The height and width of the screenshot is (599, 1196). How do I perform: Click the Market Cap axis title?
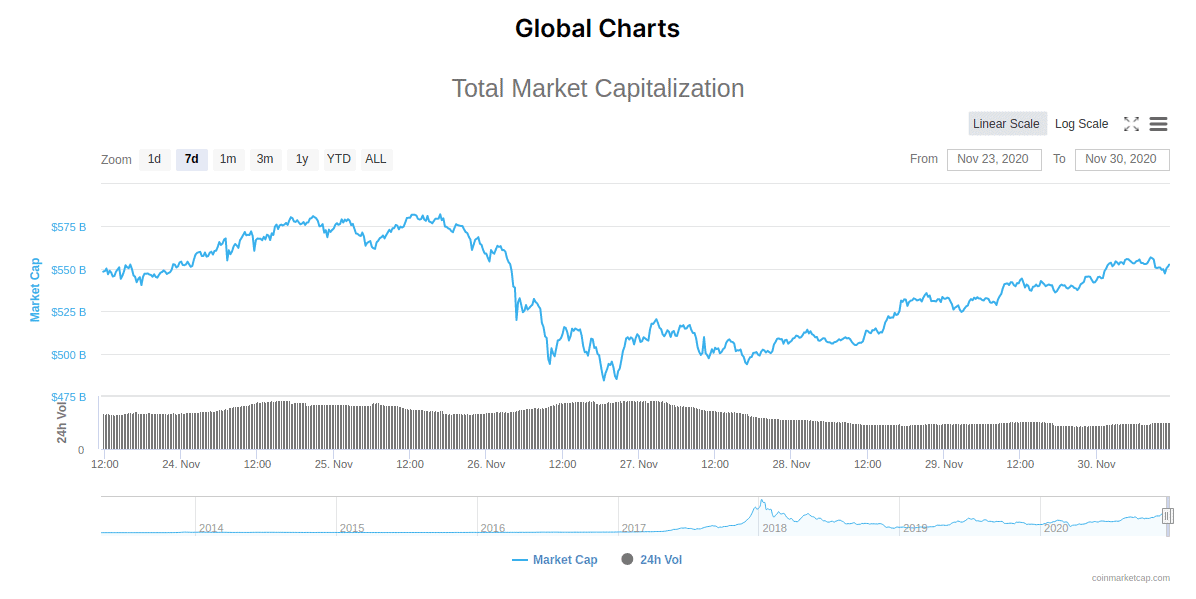35,290
